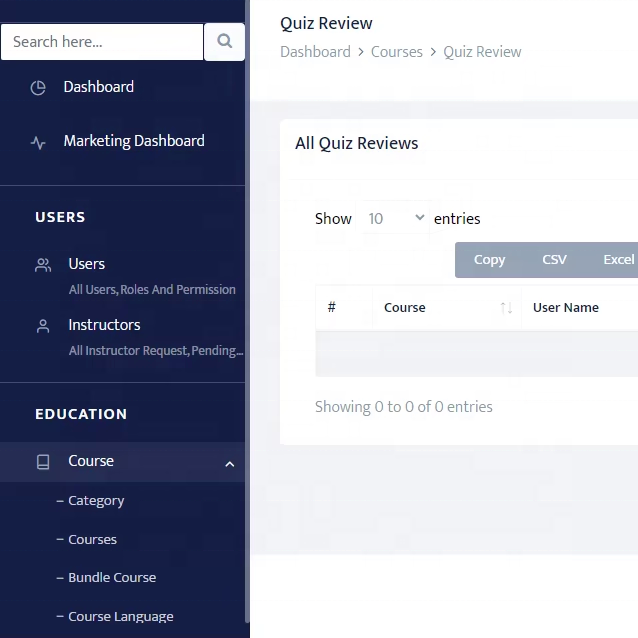This screenshot has height=638, width=638.
Task: Click the Course book icon
Action: (43, 462)
